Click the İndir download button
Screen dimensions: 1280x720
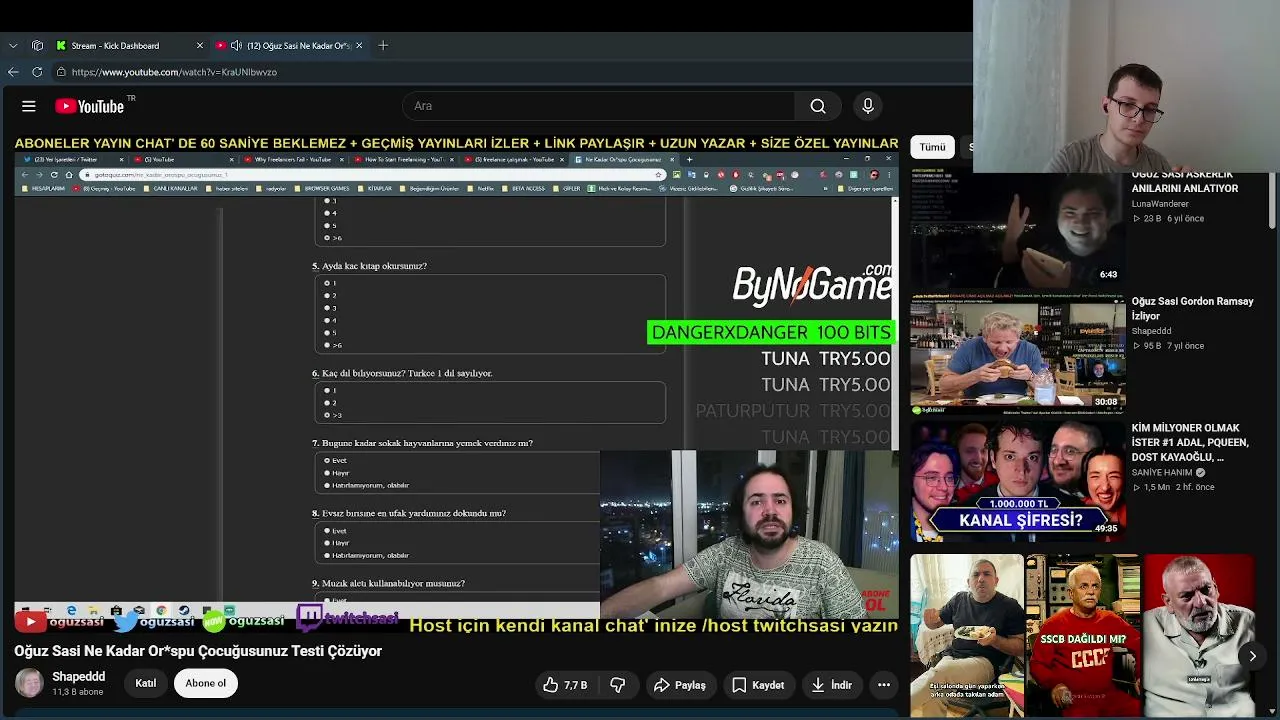(831, 685)
